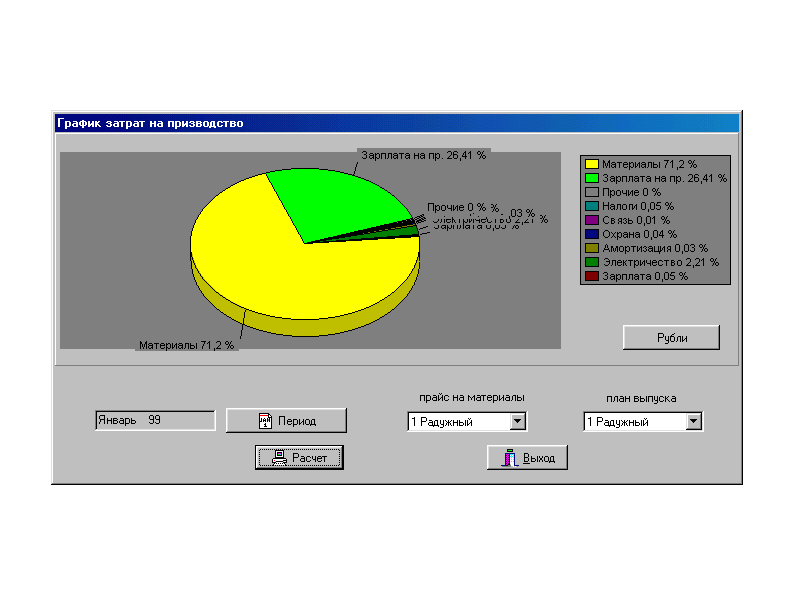794x595 pixels.
Task: Select the yellow Материалы legend swatch
Action: click(592, 163)
